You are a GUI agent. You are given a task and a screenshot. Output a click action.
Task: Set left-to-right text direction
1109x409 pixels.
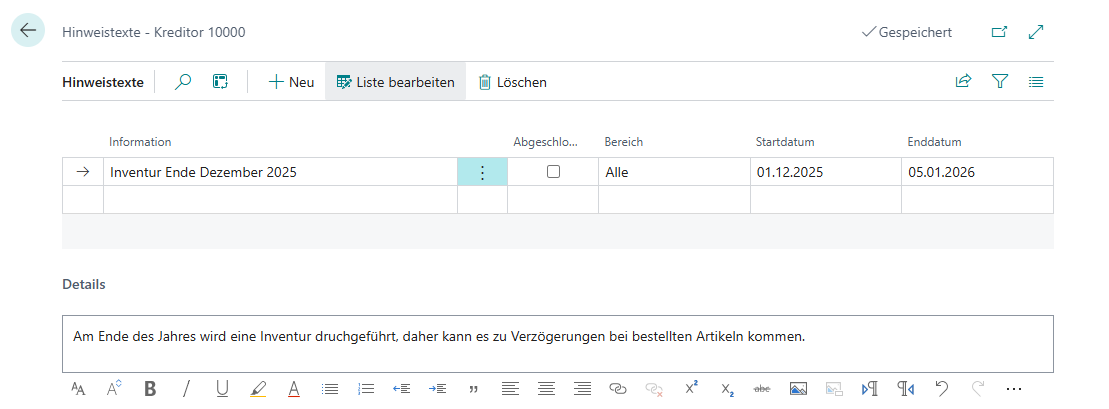coord(870,388)
